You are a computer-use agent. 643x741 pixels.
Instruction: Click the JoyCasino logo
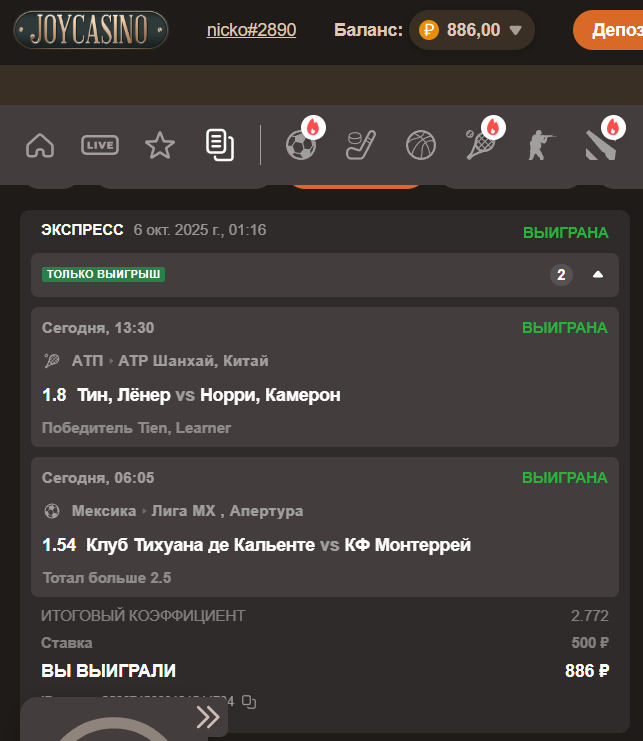(91, 30)
